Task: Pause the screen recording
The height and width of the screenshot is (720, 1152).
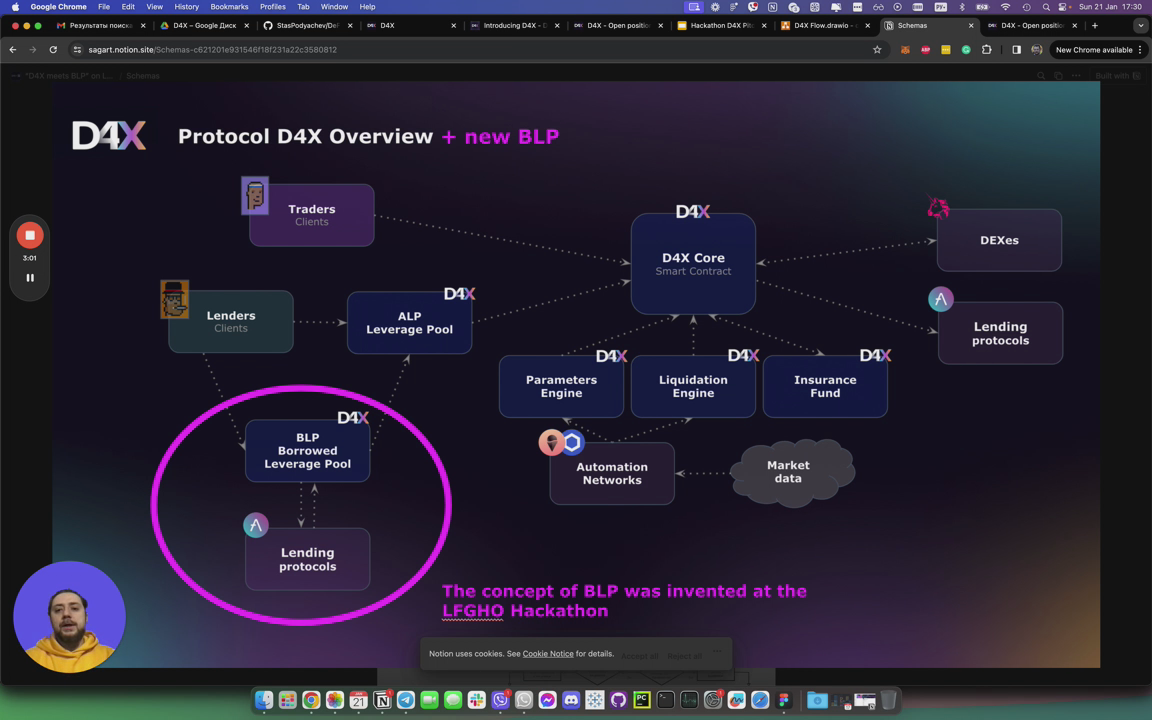Action: [x=30, y=278]
